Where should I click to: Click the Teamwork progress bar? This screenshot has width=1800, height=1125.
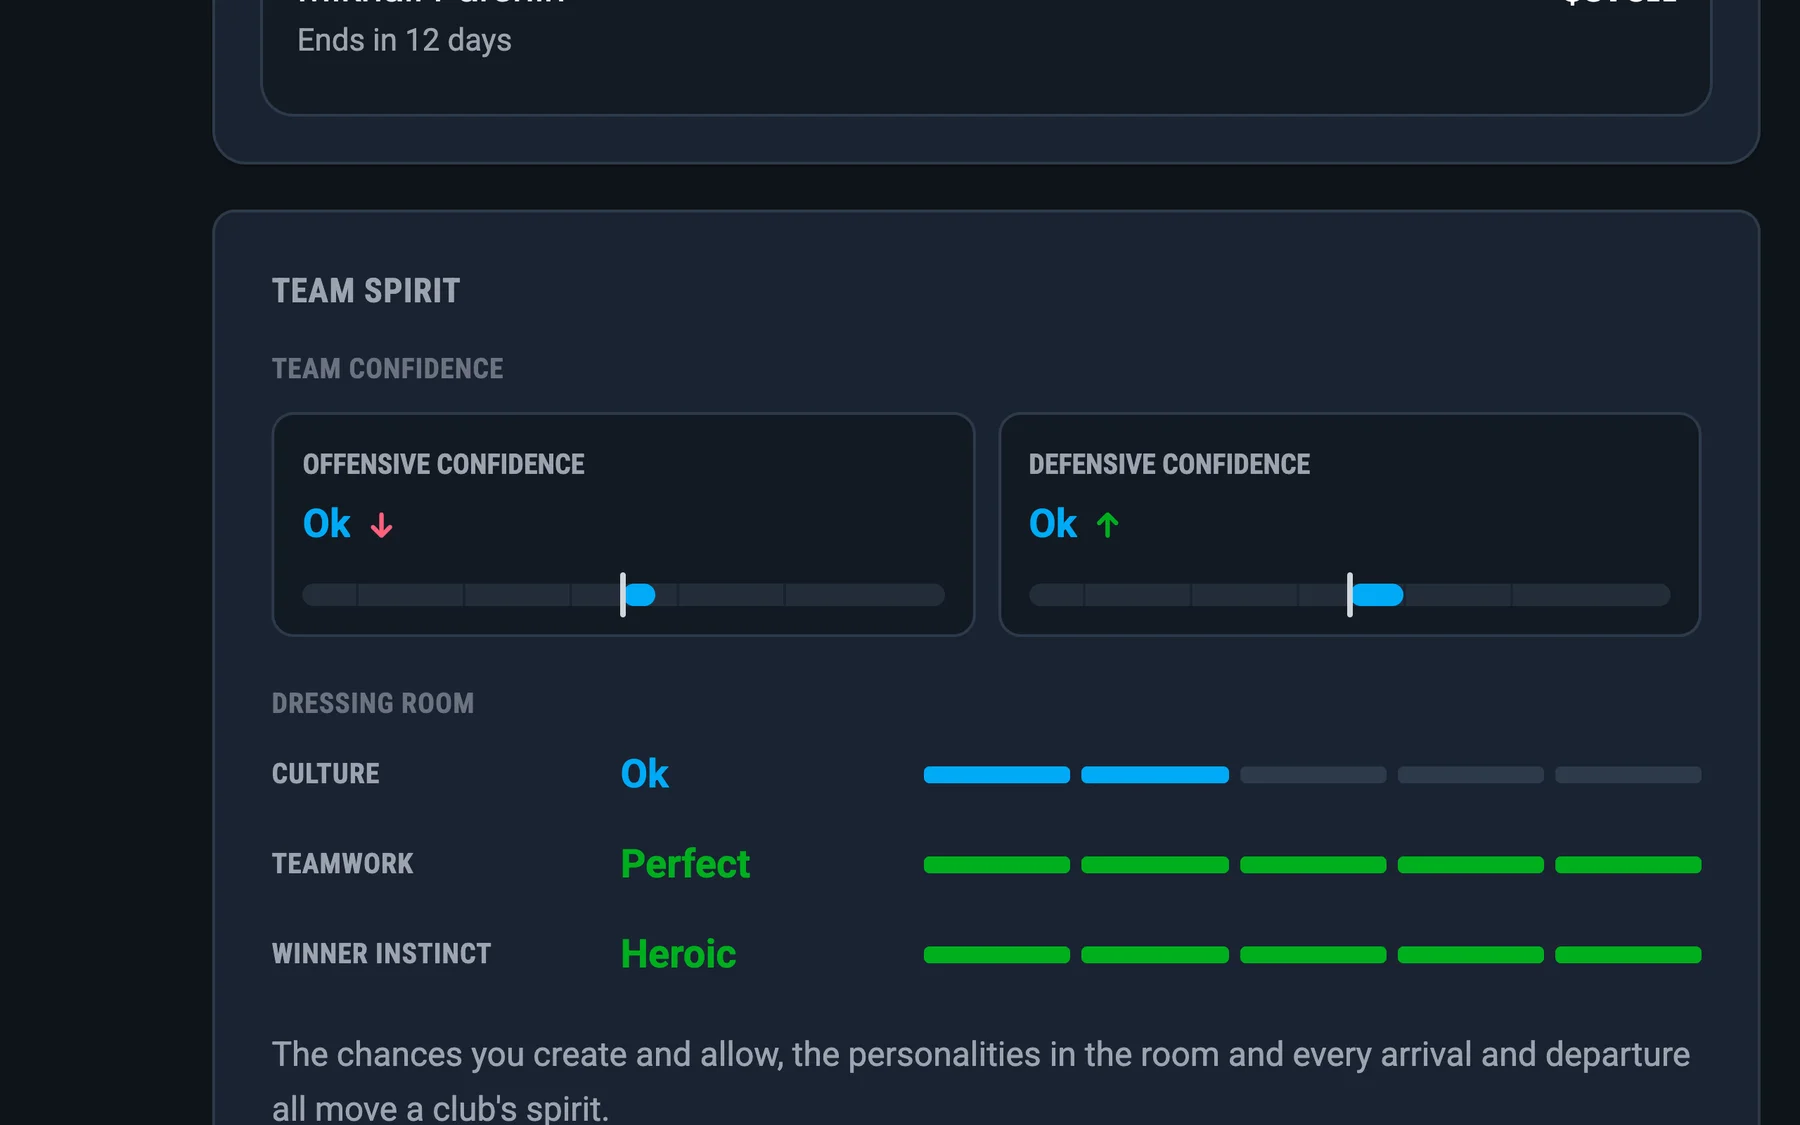[1312, 865]
